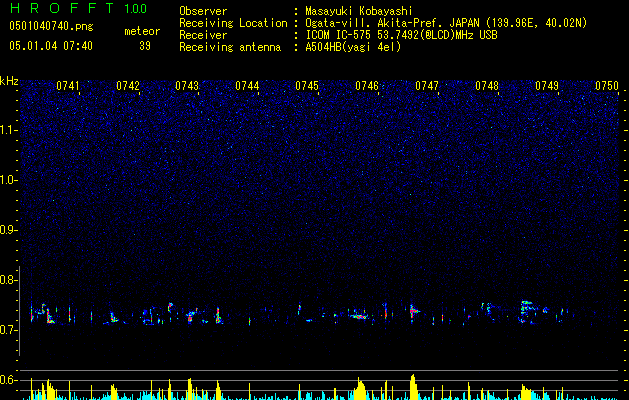Click the 1.0 kHz axis label

[9, 180]
